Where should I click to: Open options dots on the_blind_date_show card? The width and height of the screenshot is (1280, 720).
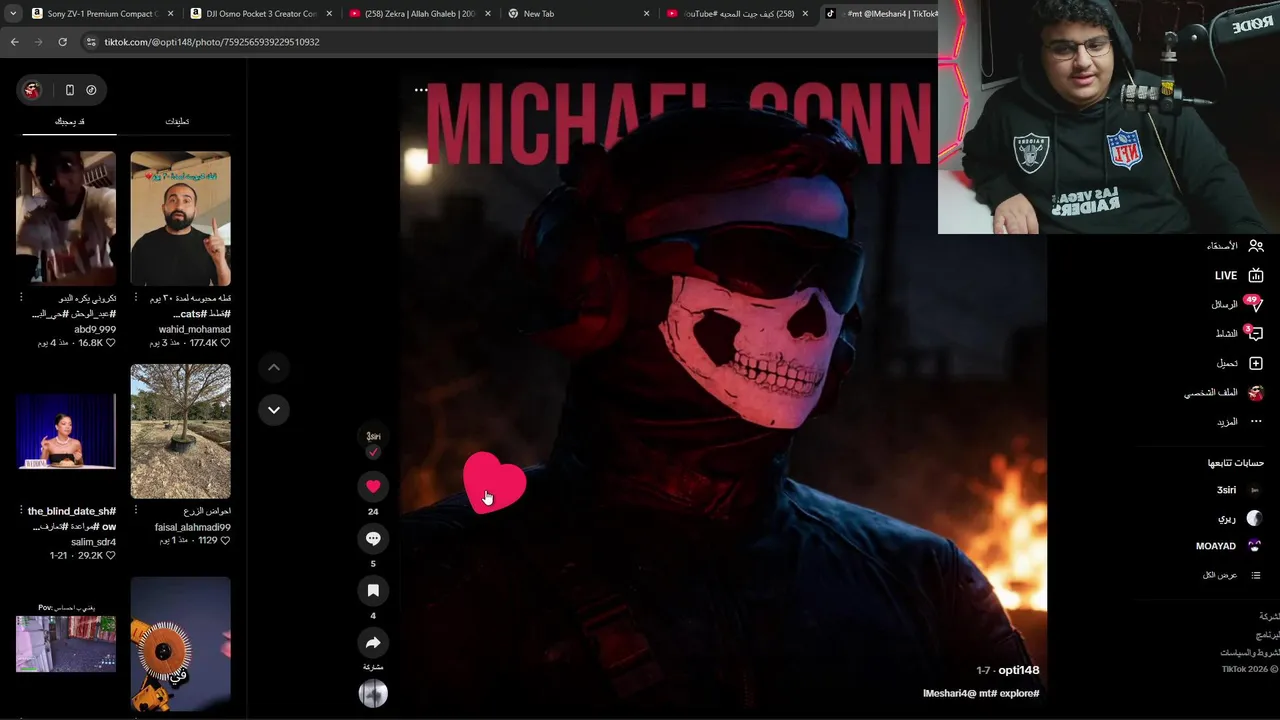pos(21,510)
